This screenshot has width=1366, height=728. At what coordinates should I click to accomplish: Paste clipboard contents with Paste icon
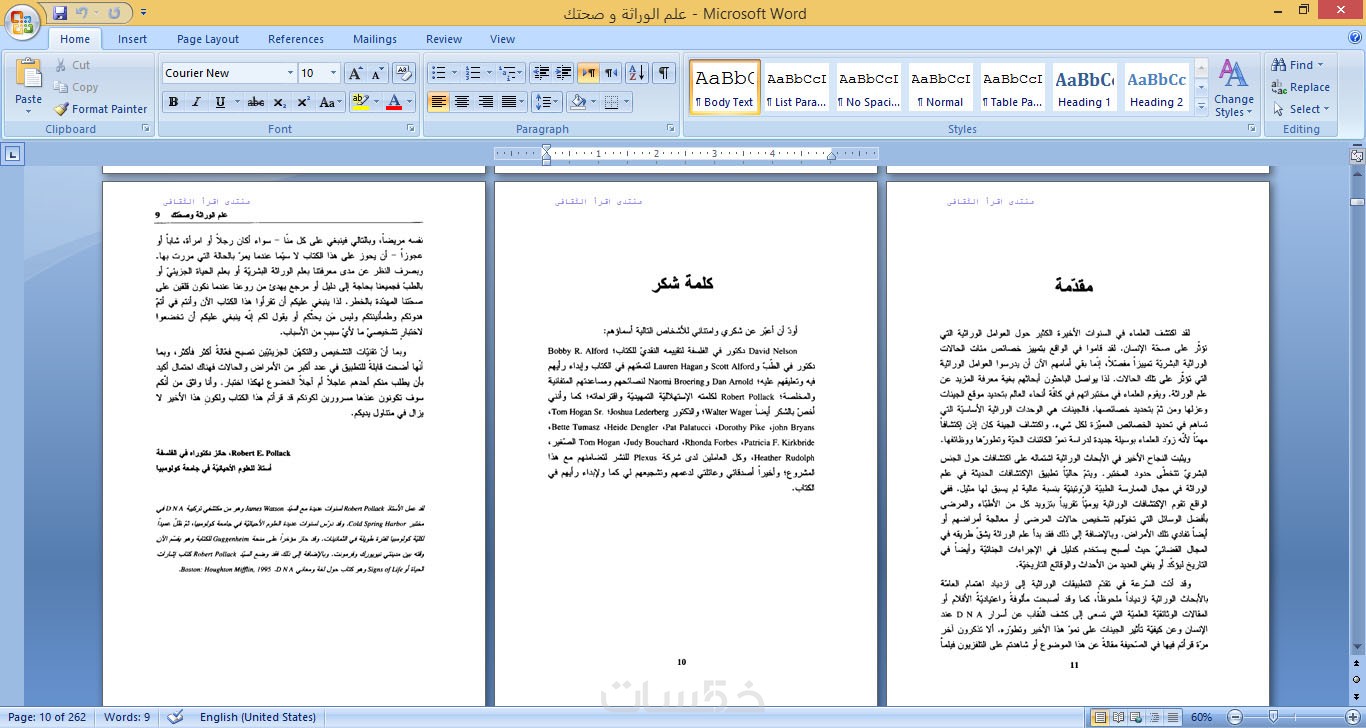coord(28,74)
